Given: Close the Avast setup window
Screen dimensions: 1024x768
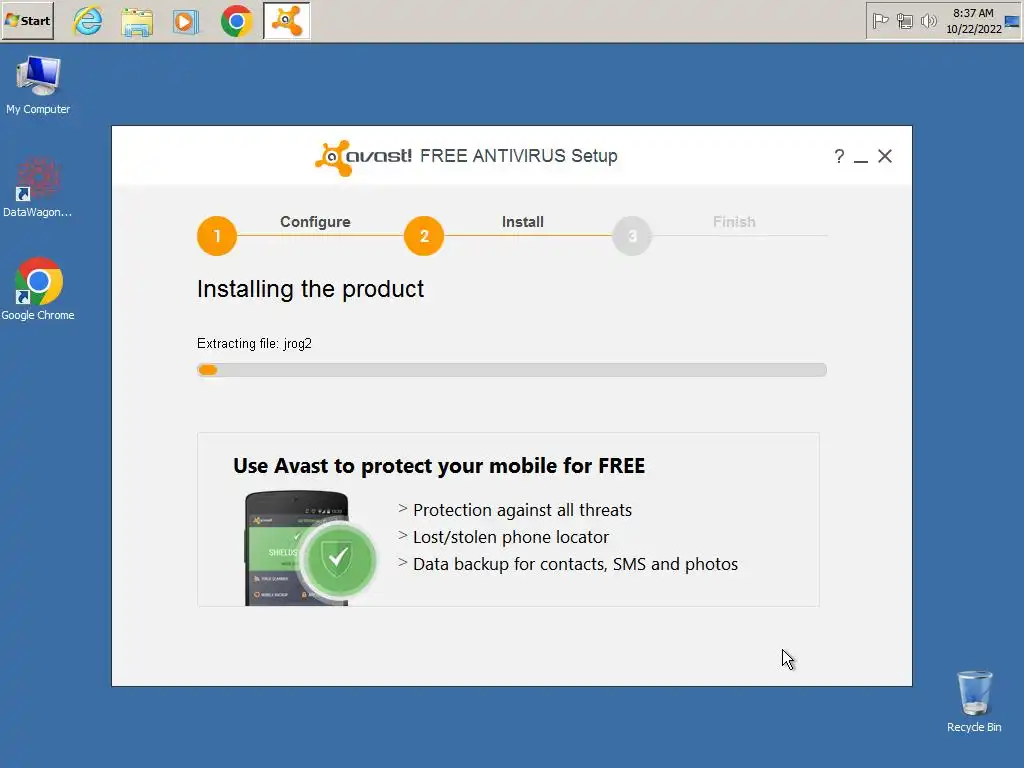Looking at the screenshot, I should point(885,156).
